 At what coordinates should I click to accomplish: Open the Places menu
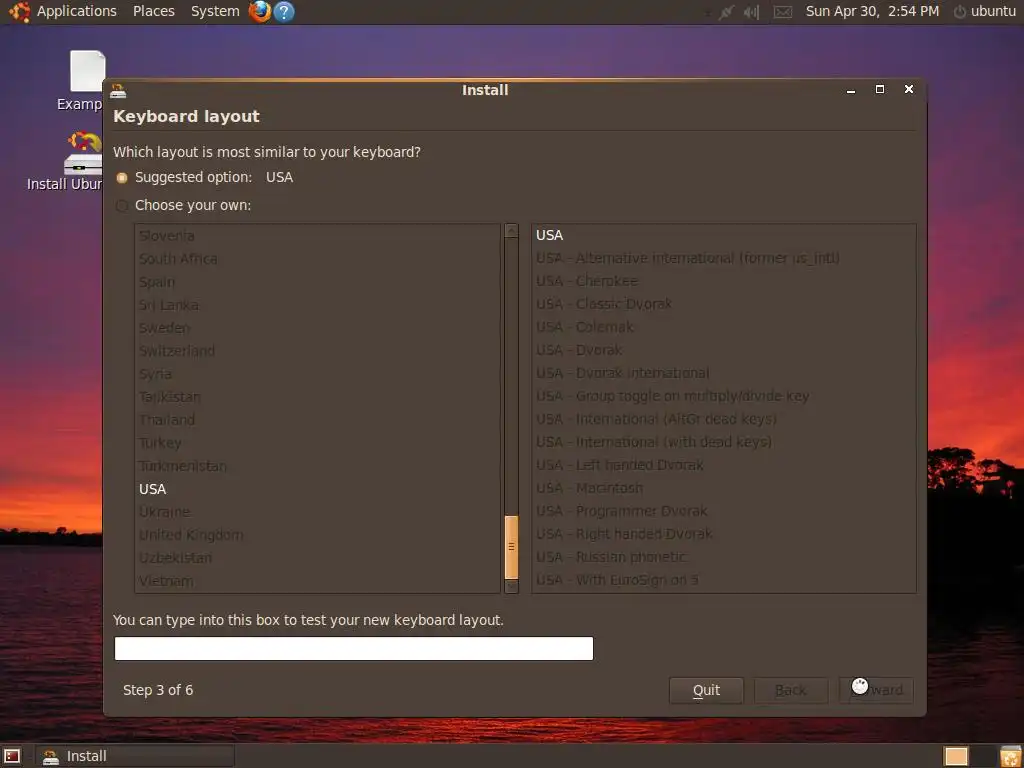tap(153, 11)
